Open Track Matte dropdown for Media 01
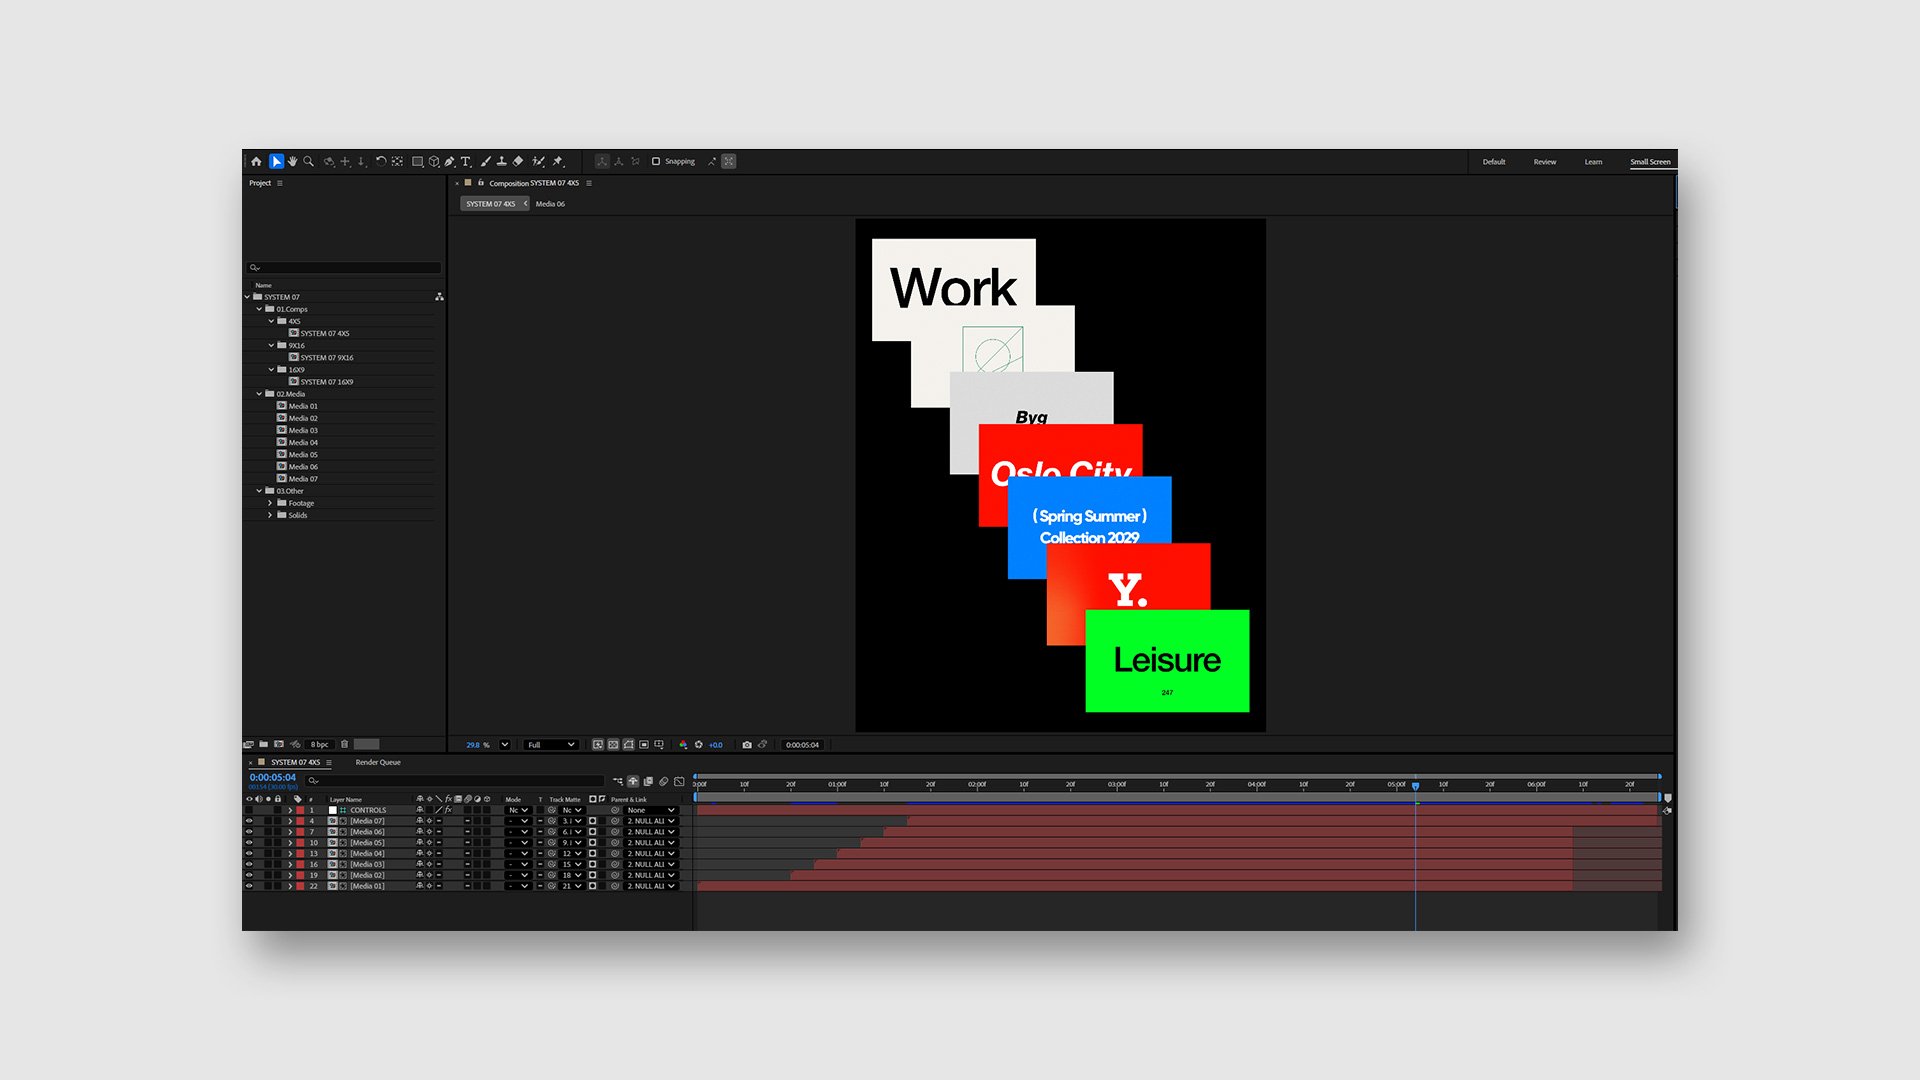 tap(571, 886)
